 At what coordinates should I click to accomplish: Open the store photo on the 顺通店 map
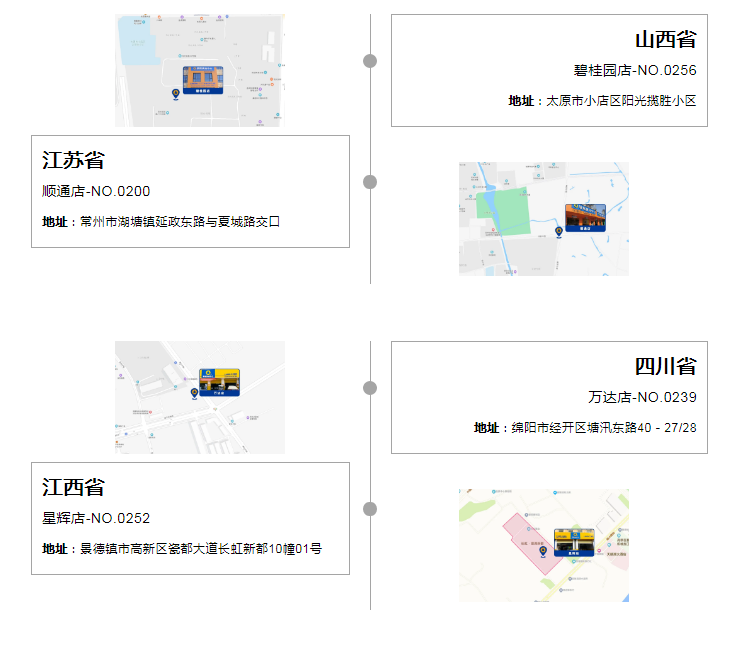[x=585, y=216]
